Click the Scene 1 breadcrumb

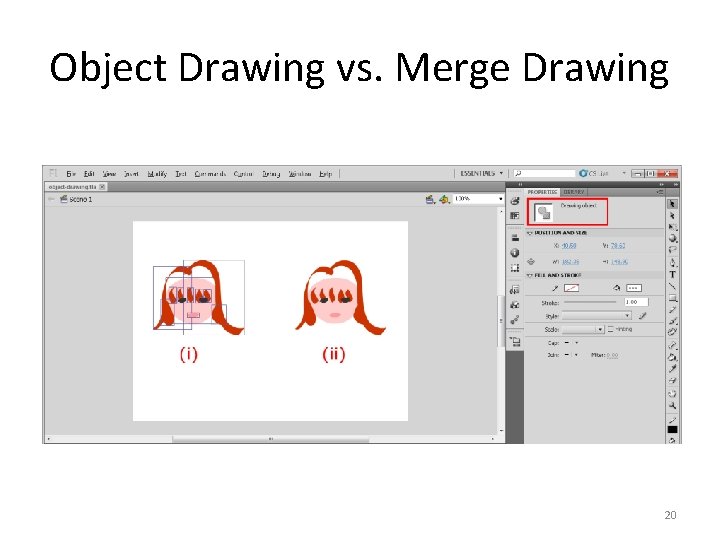[x=76, y=199]
